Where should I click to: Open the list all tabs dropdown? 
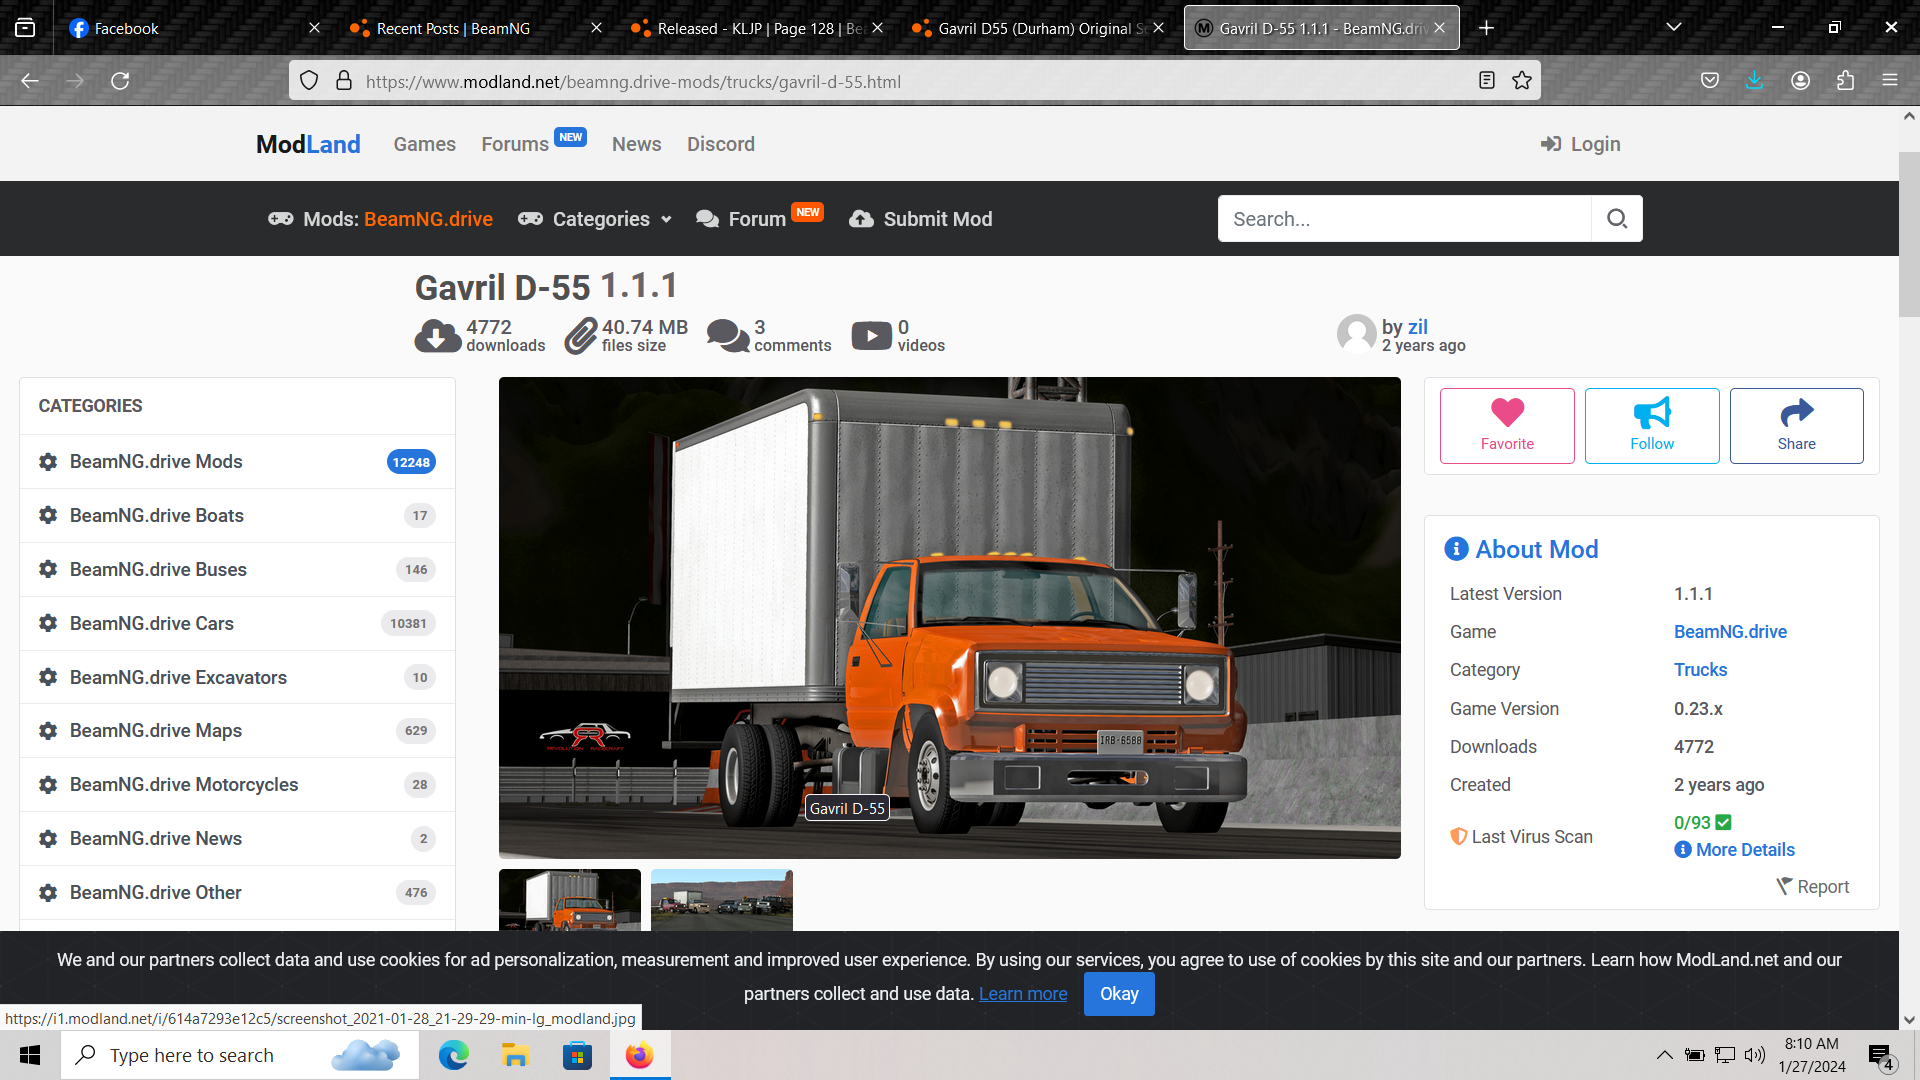pos(1674,28)
